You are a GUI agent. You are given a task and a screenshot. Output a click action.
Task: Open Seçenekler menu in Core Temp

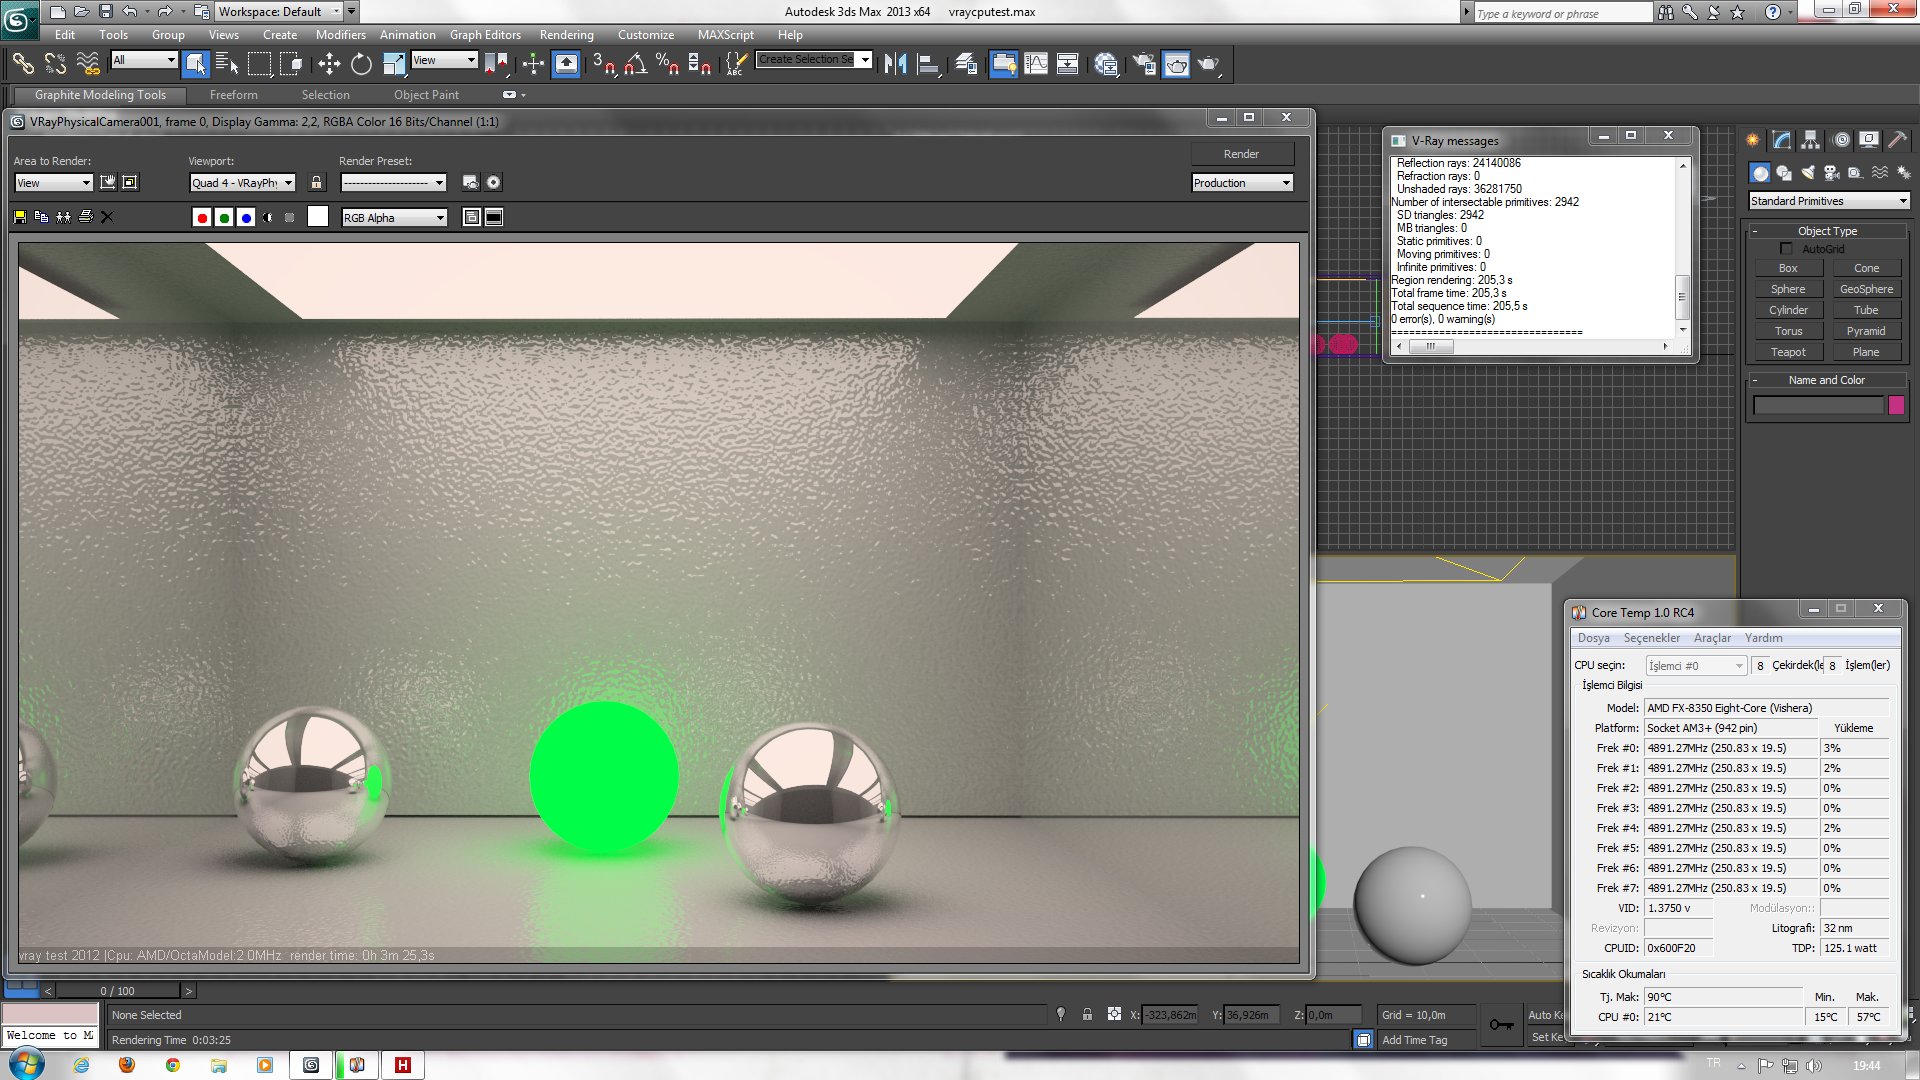[1651, 638]
